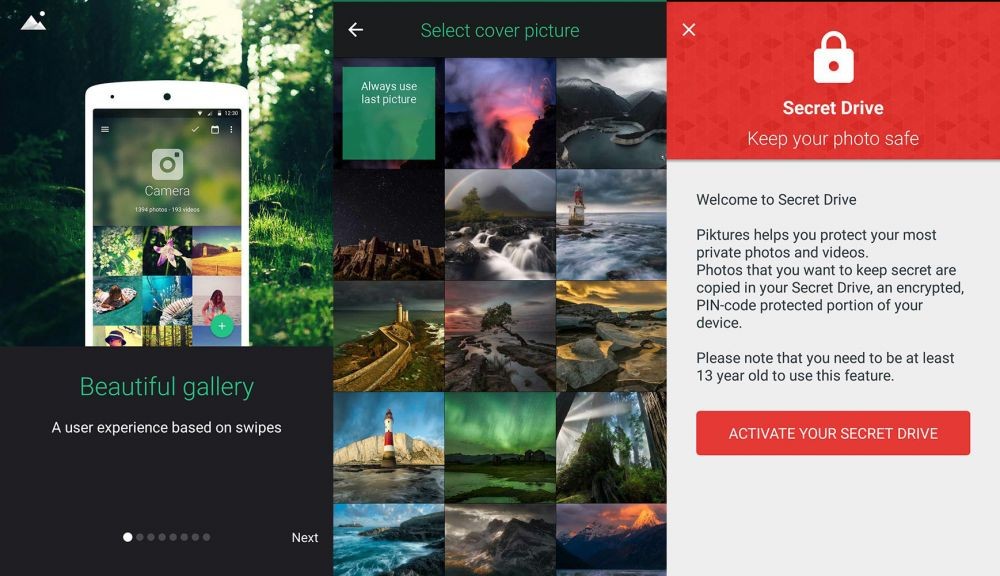Tap the golden field photo in phone mockup
1000x576 pixels.
(217, 251)
